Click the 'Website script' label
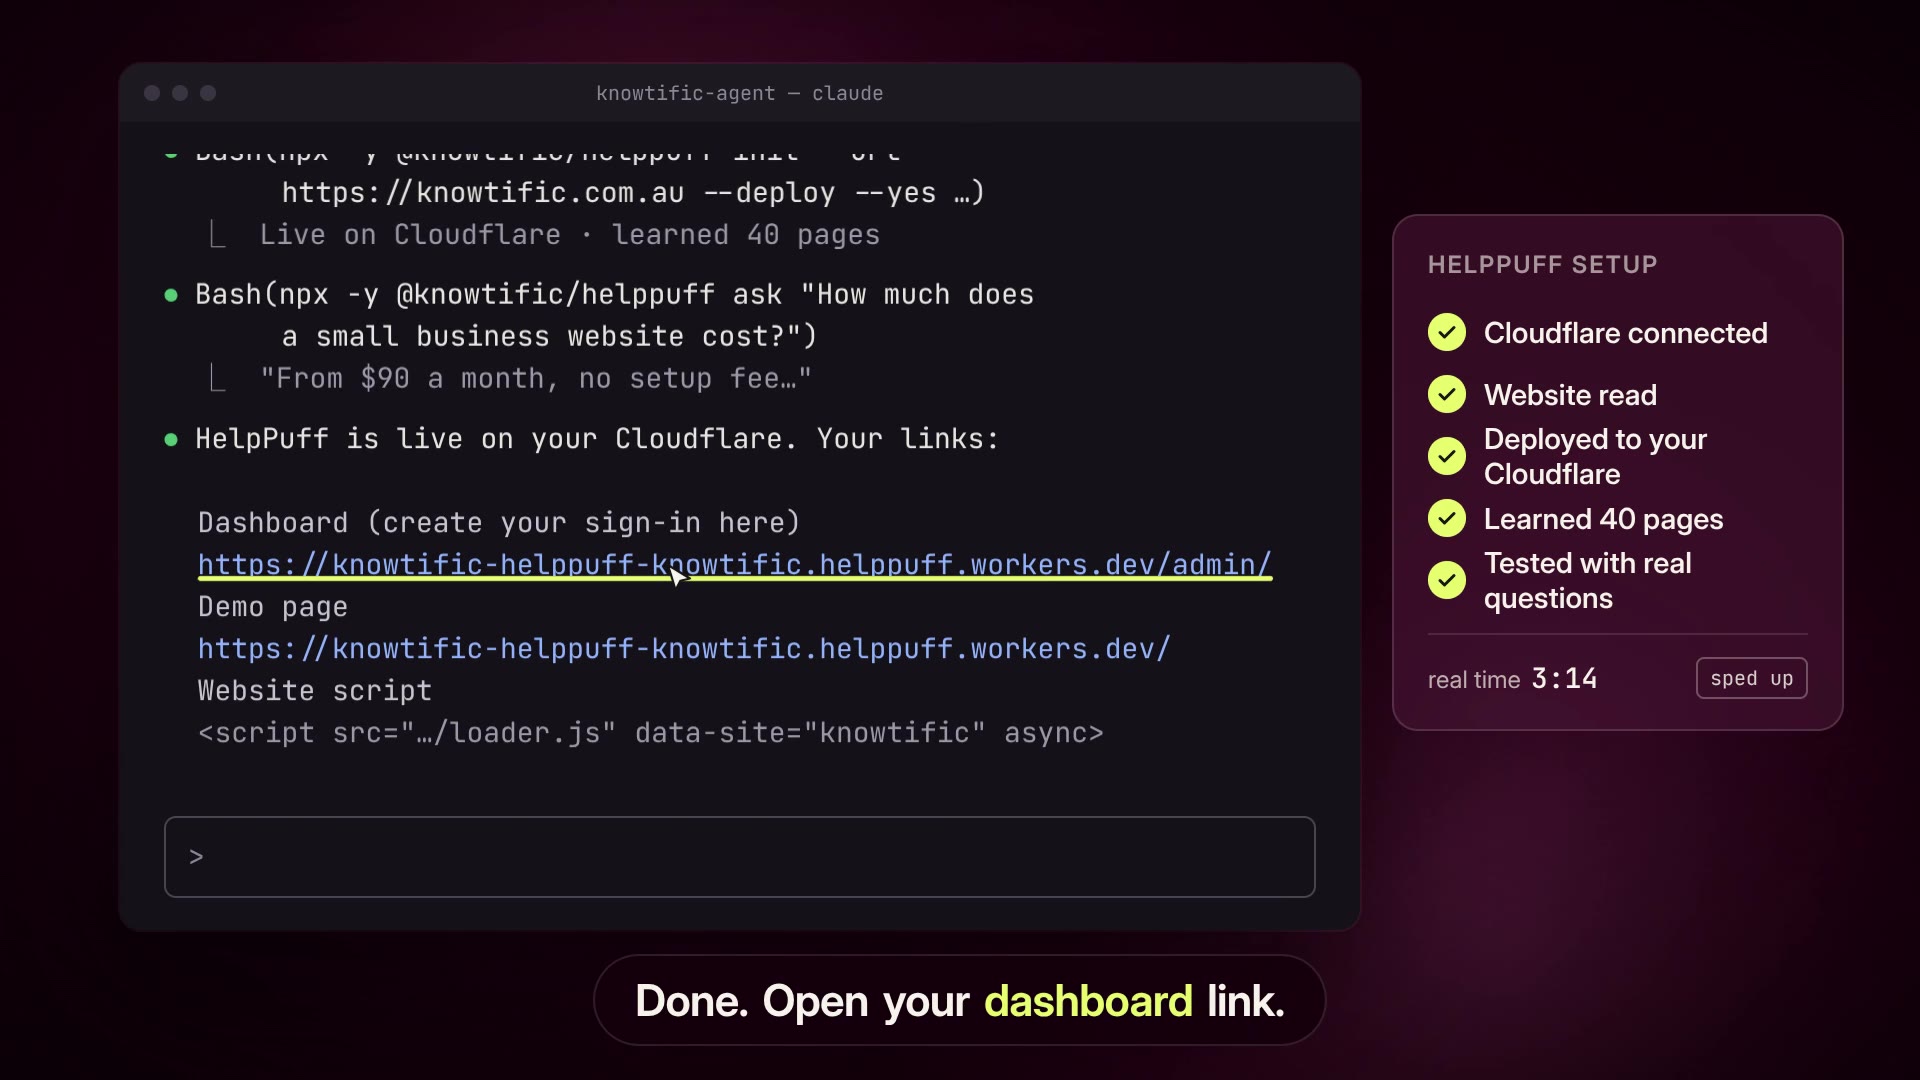Screen dimensions: 1920x1080 click(315, 691)
